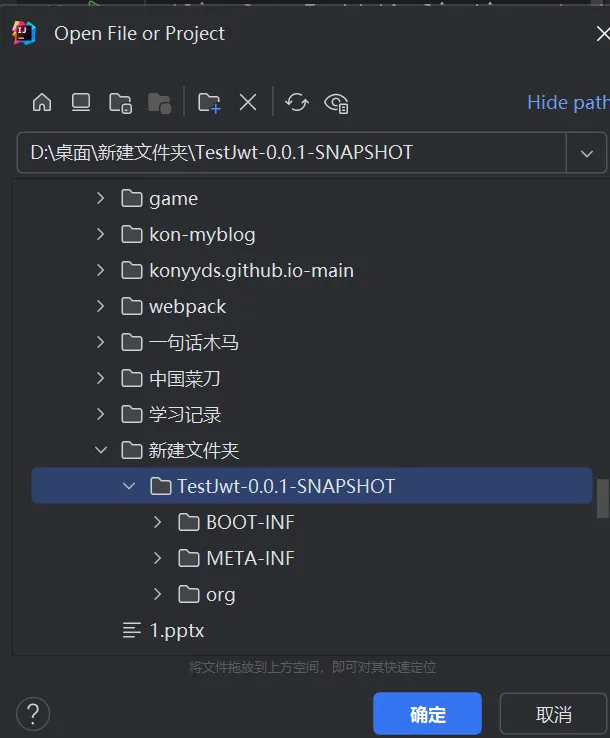Click into the directory path text field
610x738 pixels.
coord(290,153)
